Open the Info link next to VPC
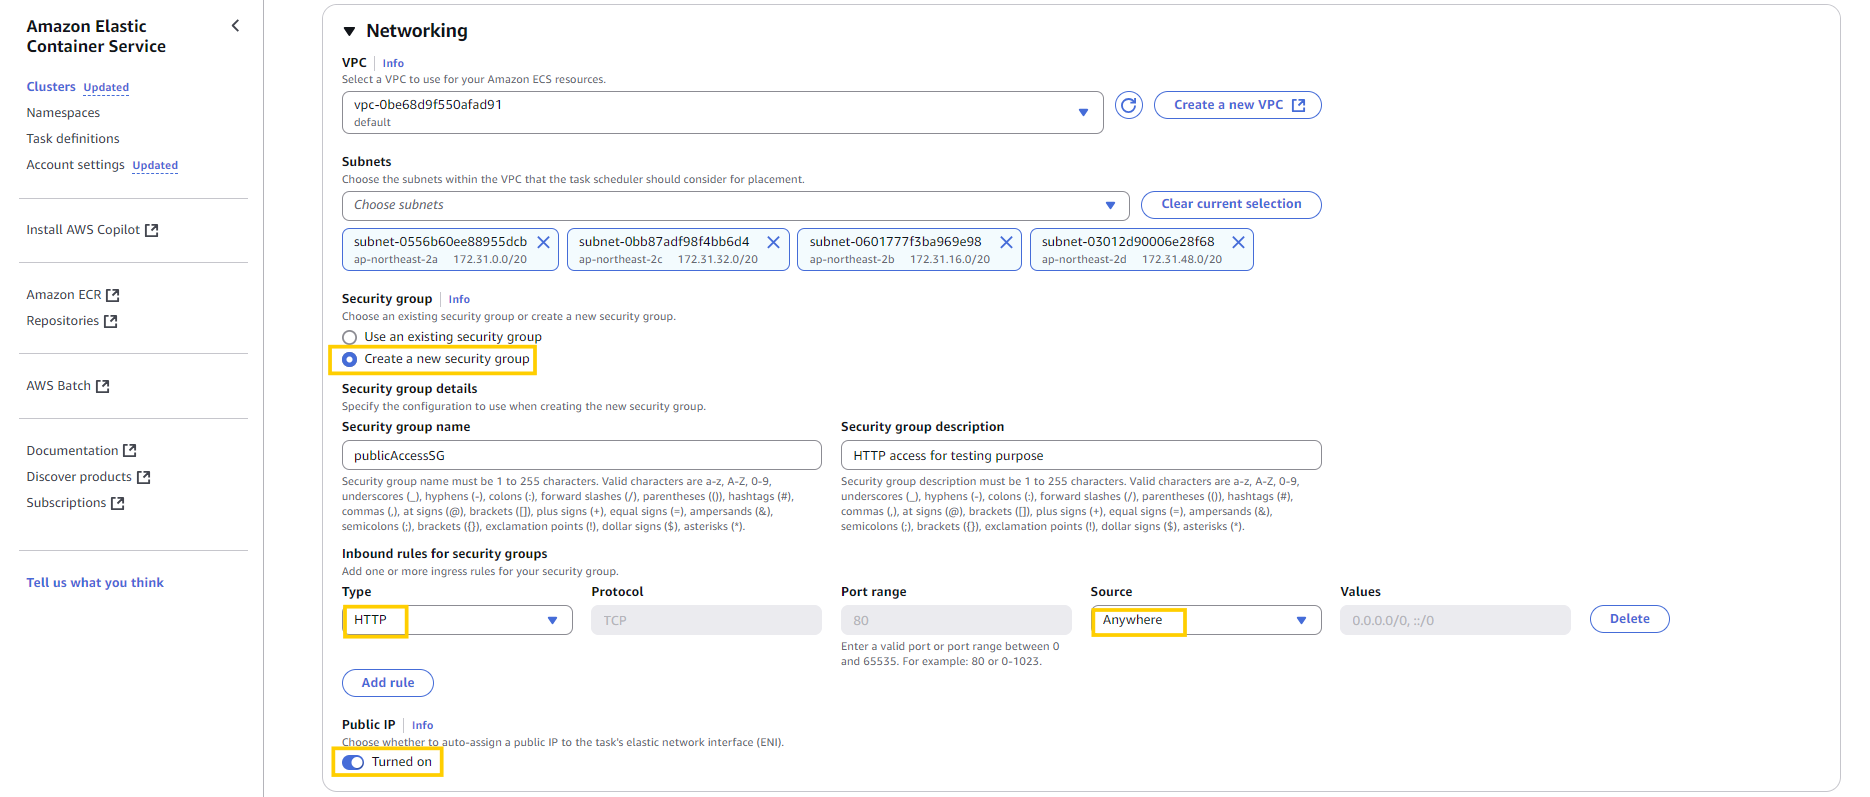This screenshot has height=797, width=1870. [393, 63]
